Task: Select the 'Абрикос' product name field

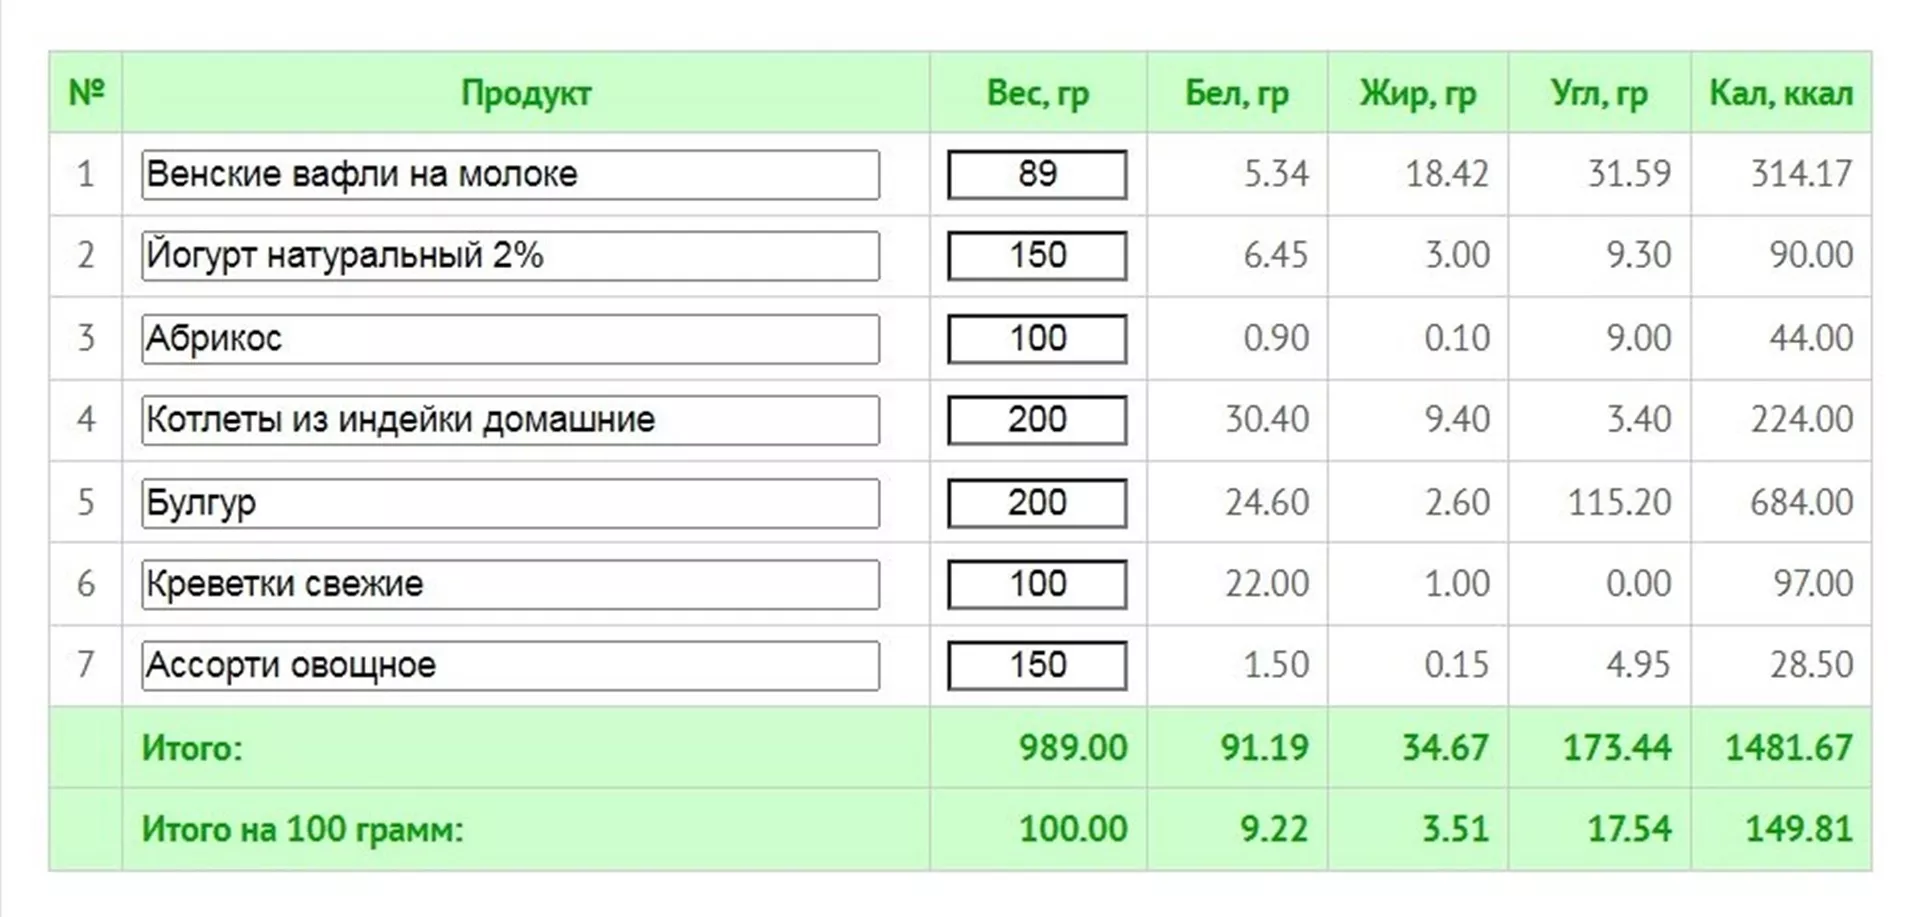Action: point(510,339)
